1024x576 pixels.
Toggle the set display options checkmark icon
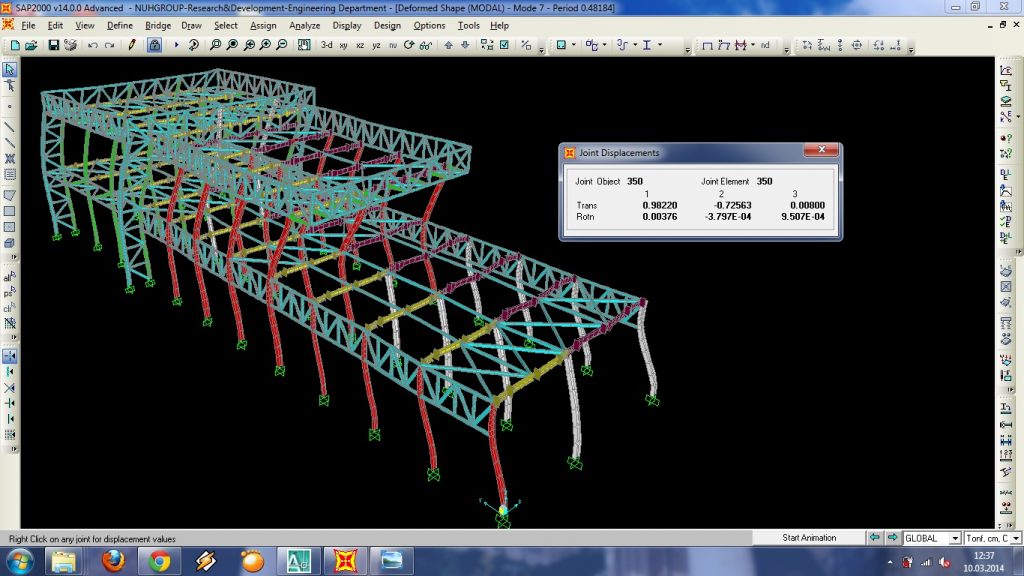click(x=504, y=45)
